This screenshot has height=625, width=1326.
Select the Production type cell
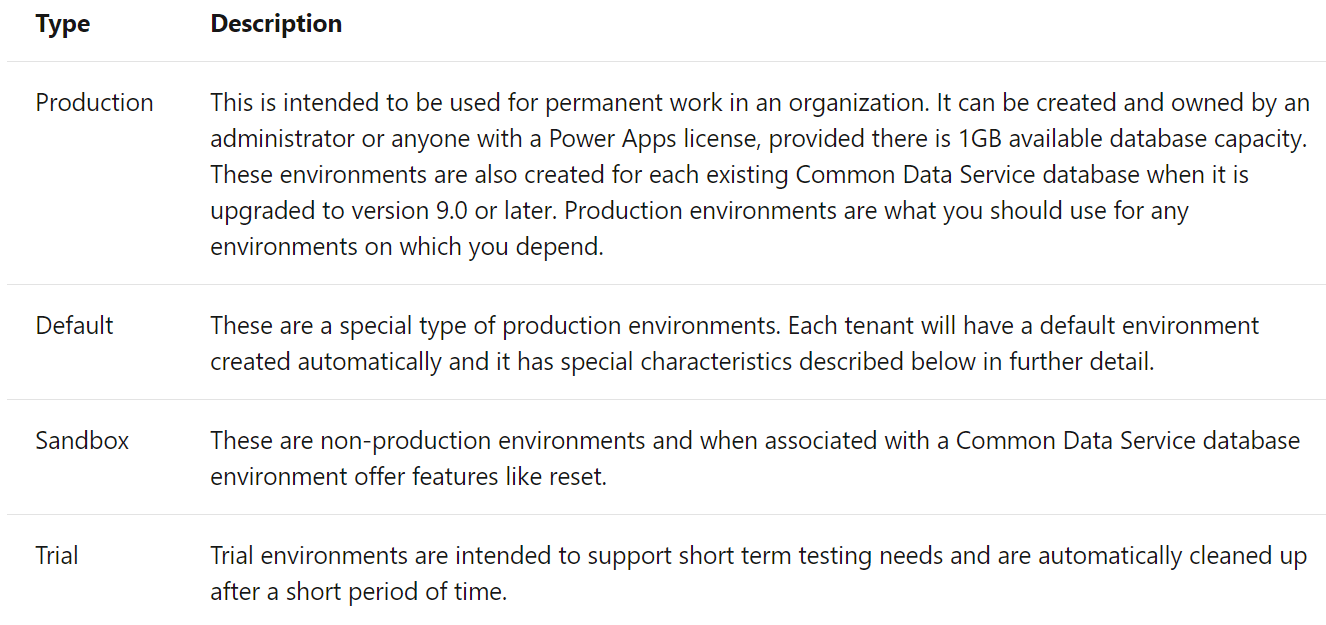tap(95, 103)
